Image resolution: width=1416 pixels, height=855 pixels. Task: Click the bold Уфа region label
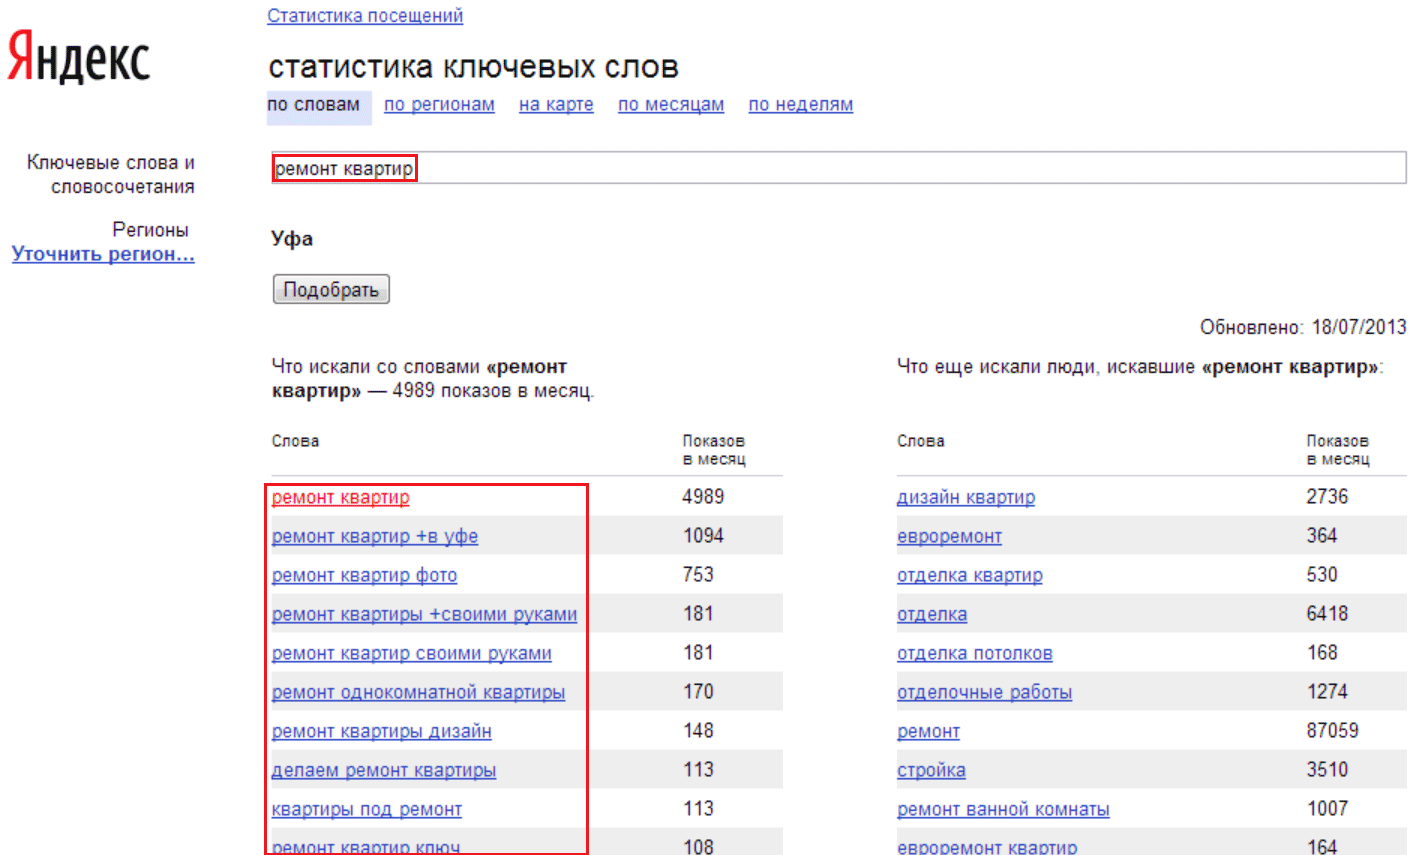292,239
